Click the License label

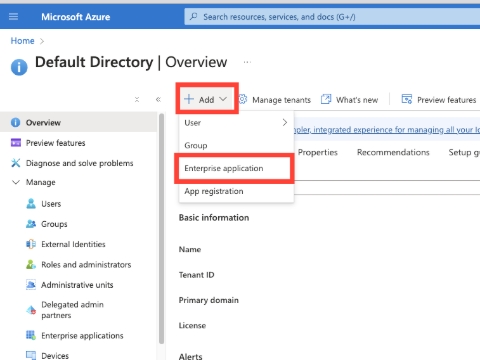tap(192, 326)
